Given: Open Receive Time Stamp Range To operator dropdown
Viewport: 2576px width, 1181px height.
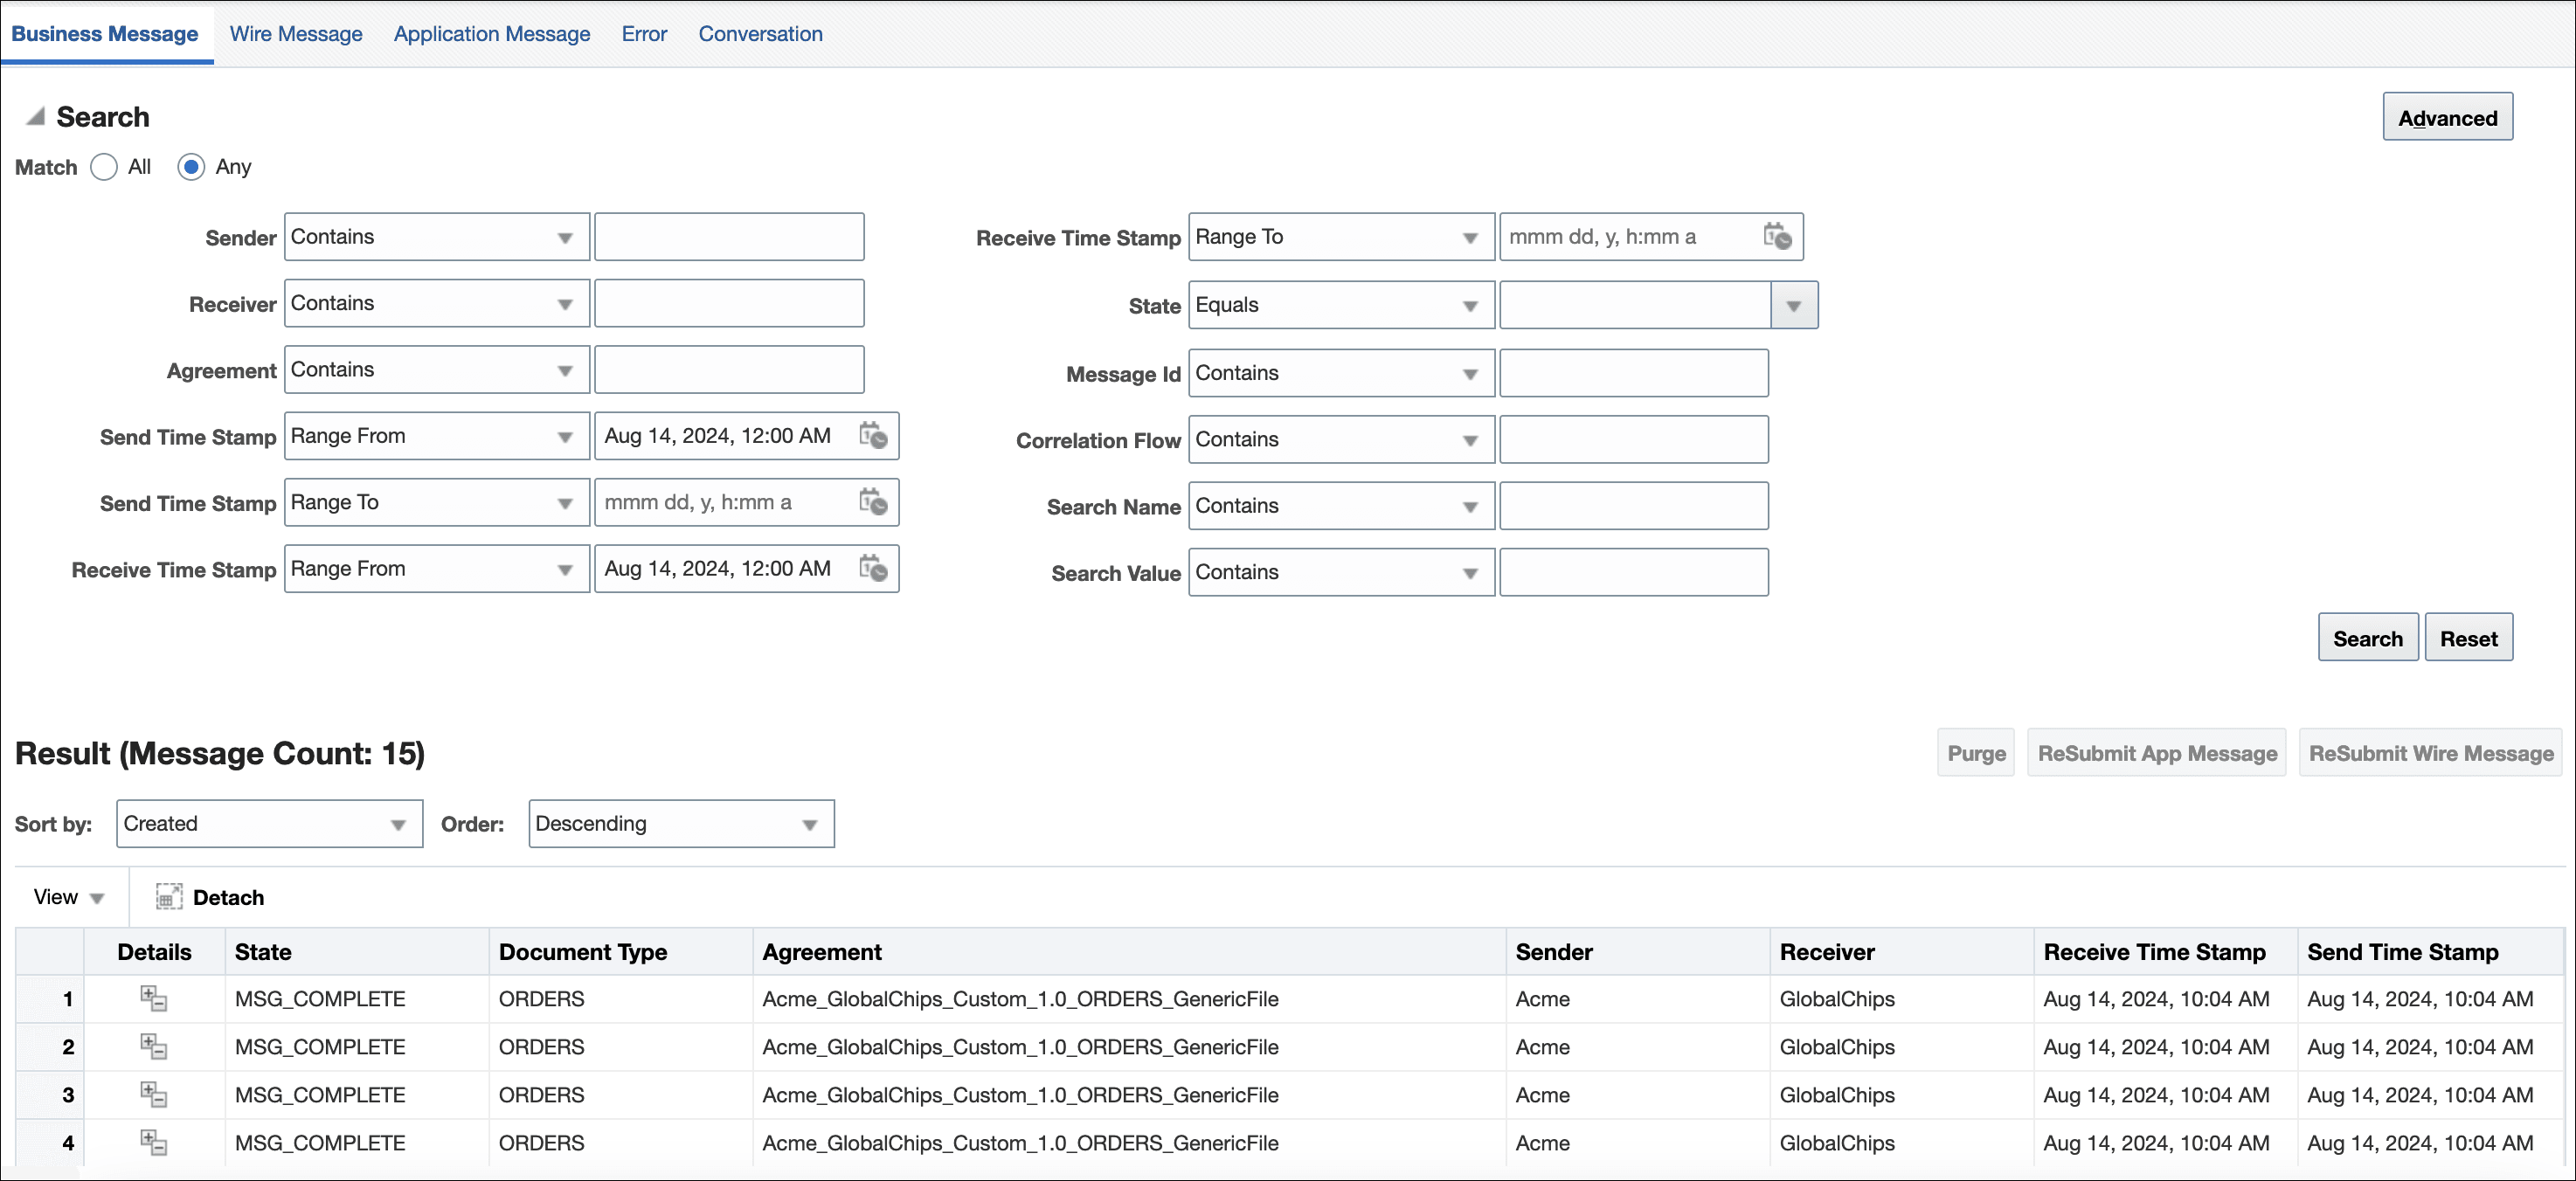Looking at the screenshot, I should click(1341, 237).
